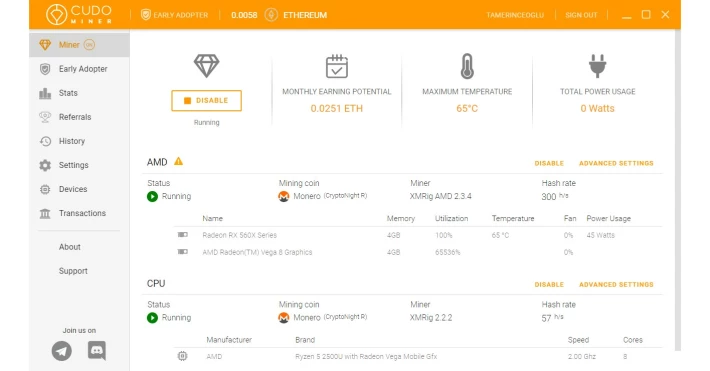710x371 pixels.
Task: Click the 65536% utilization value
Action: pyautogui.click(x=447, y=252)
